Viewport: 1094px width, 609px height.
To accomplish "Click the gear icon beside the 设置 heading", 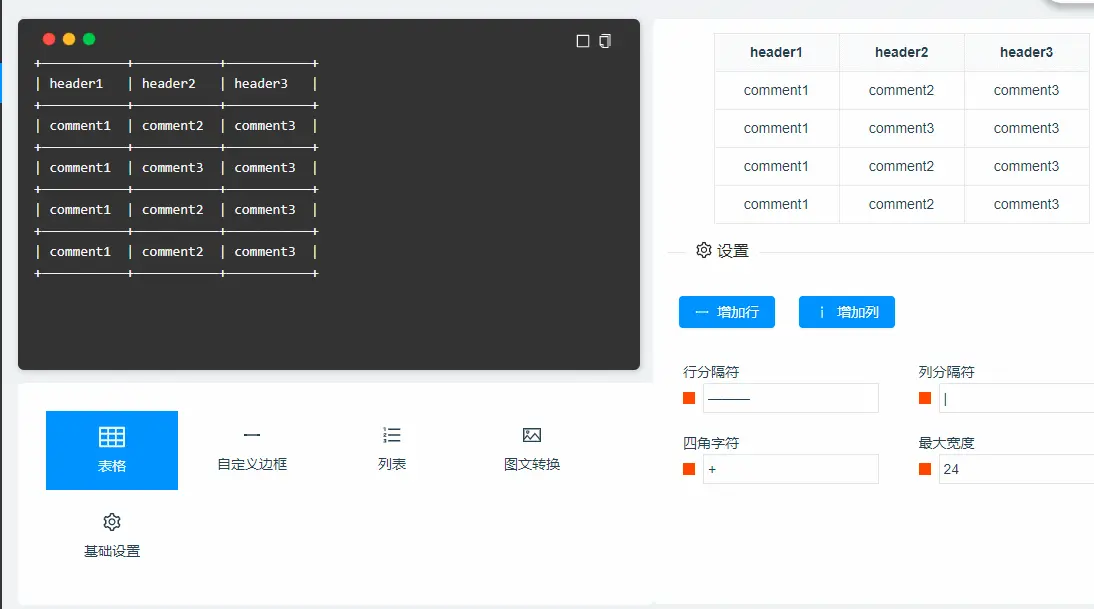I will [703, 250].
